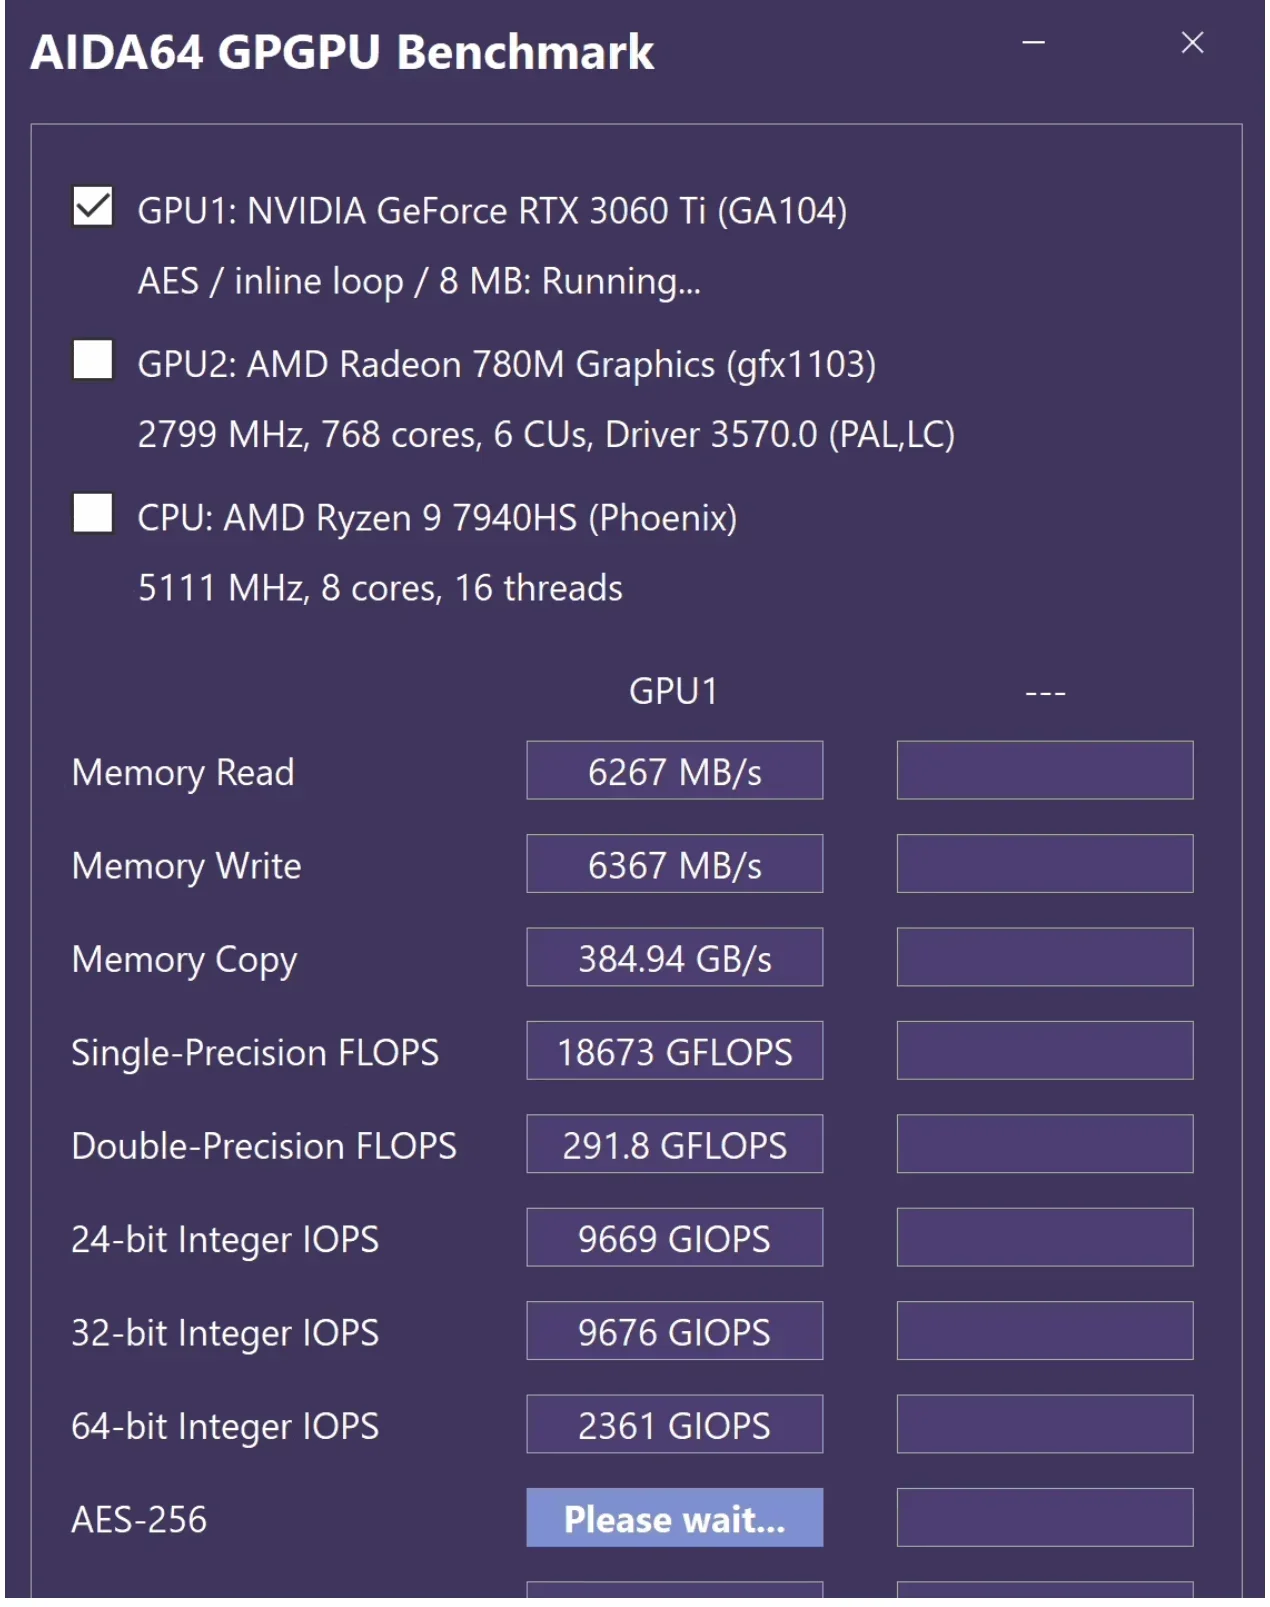Click the GPU1 results column header

tap(673, 691)
